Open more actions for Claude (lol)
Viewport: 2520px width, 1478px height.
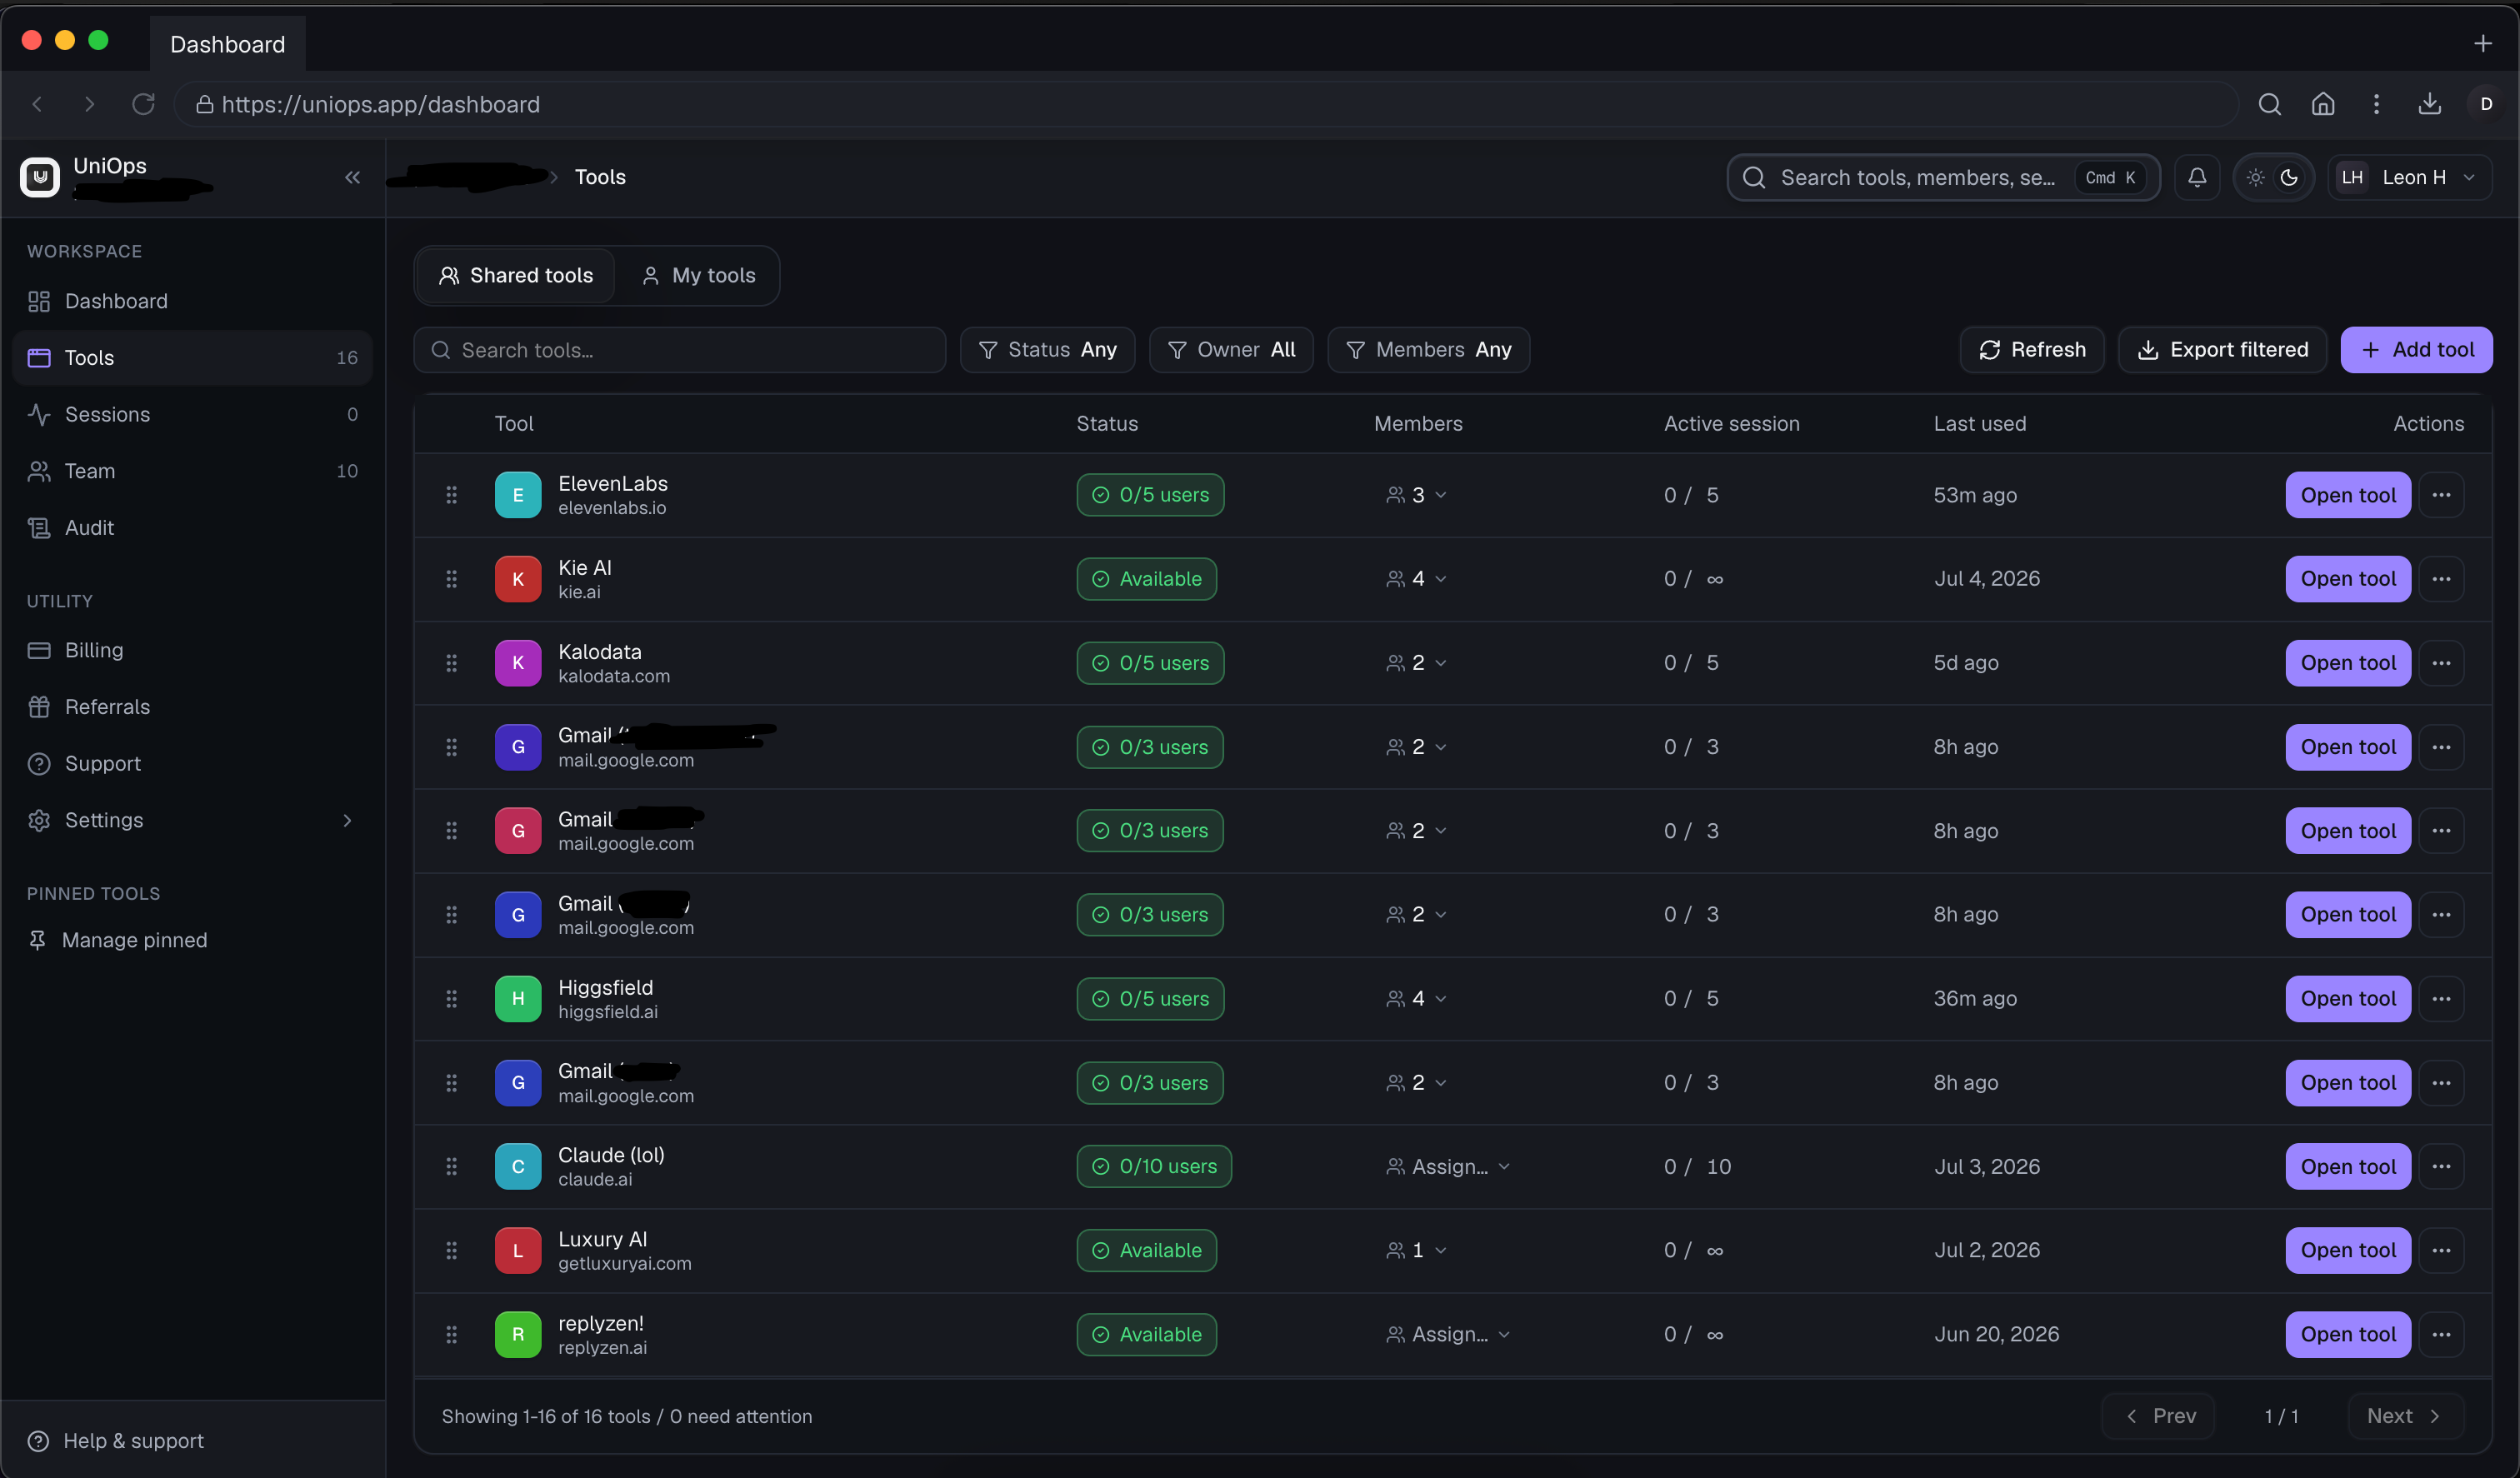2441,1166
